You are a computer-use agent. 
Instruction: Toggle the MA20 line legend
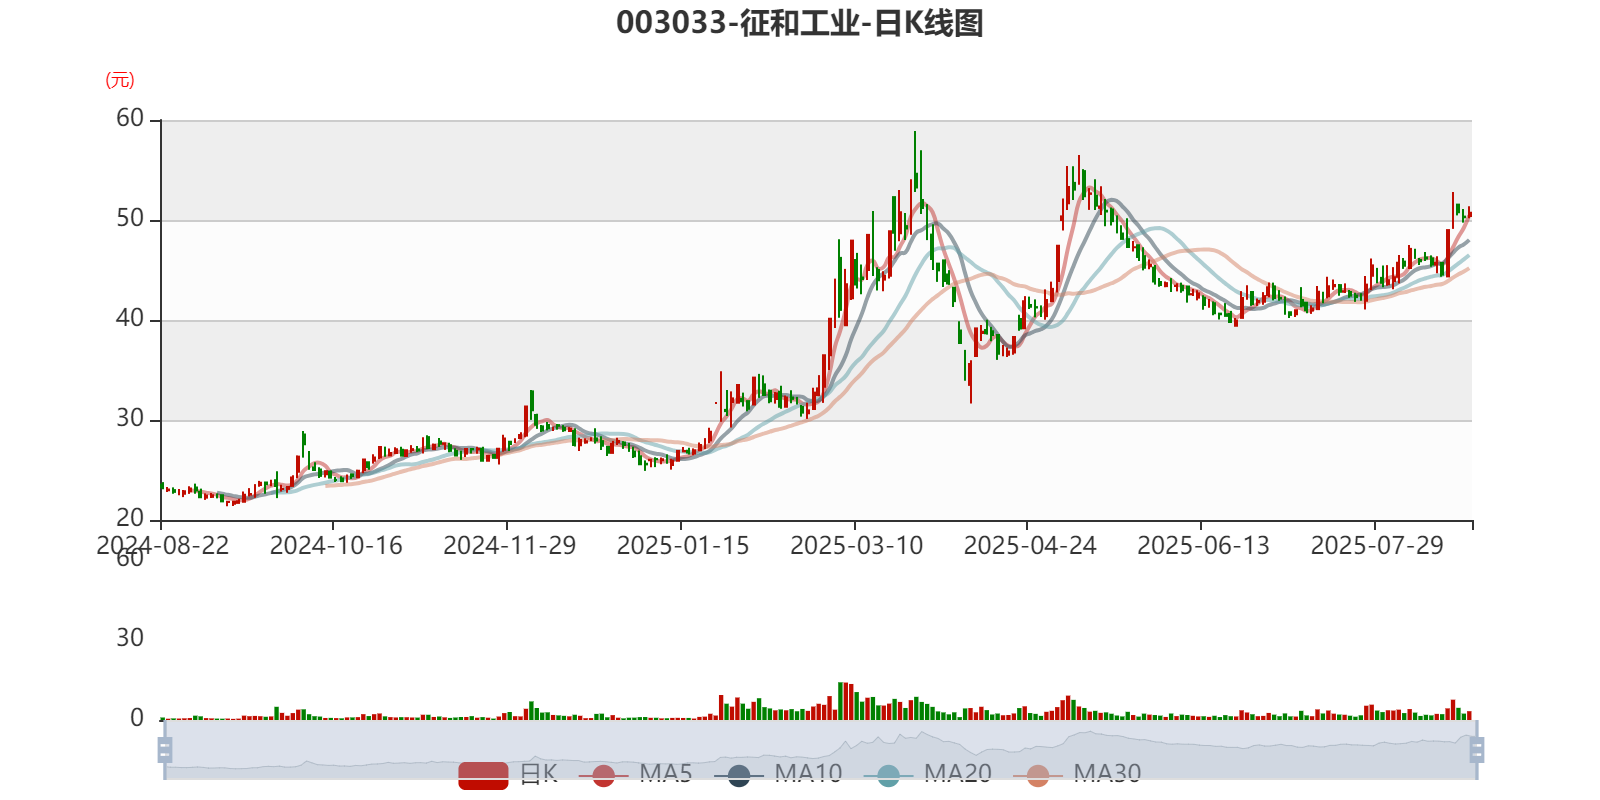click(x=928, y=774)
